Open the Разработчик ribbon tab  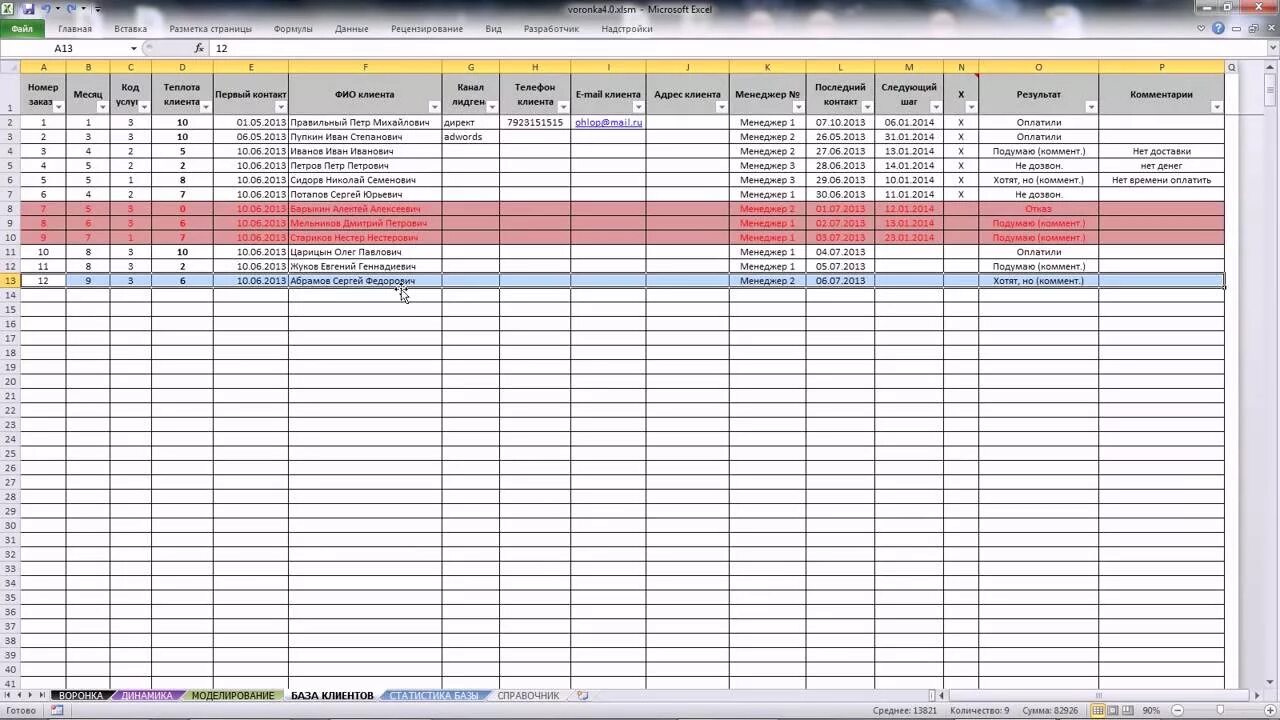click(551, 29)
